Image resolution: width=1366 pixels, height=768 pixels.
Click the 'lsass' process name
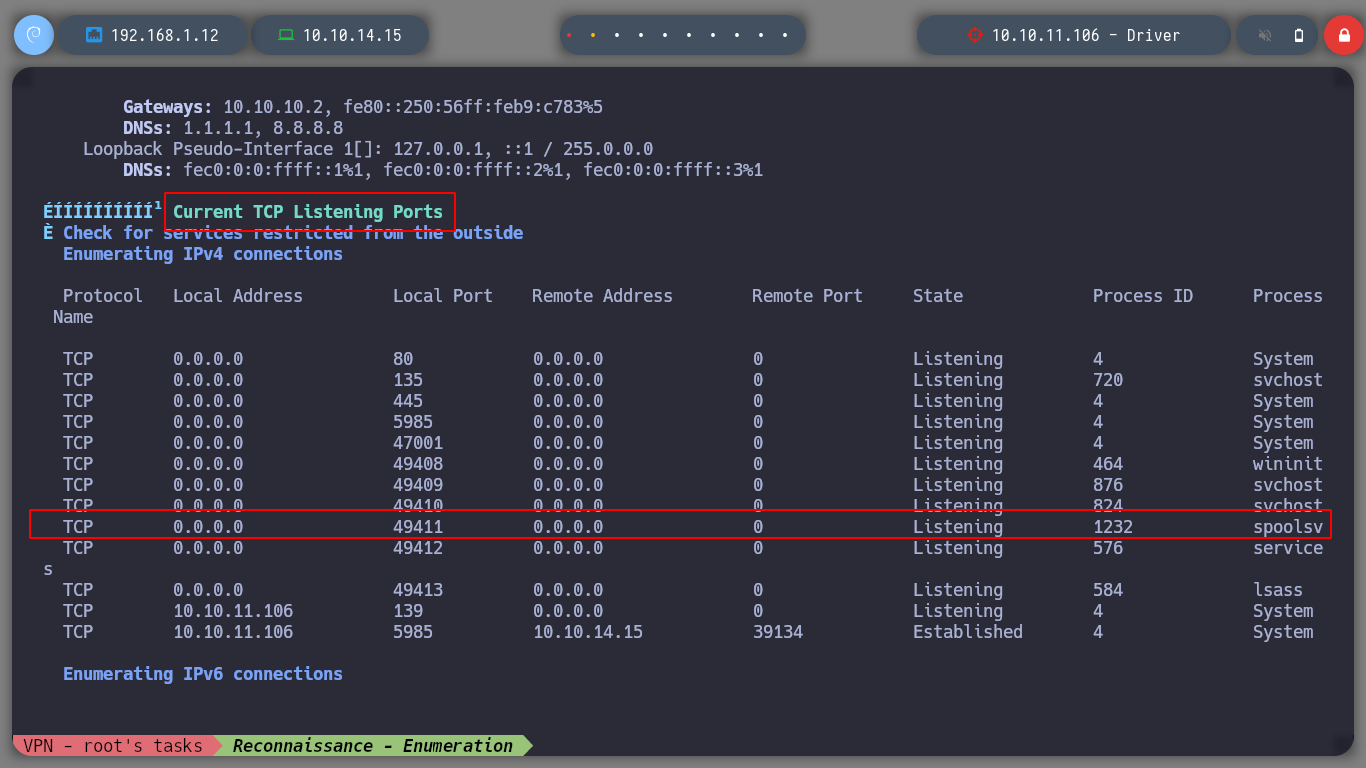1278,590
